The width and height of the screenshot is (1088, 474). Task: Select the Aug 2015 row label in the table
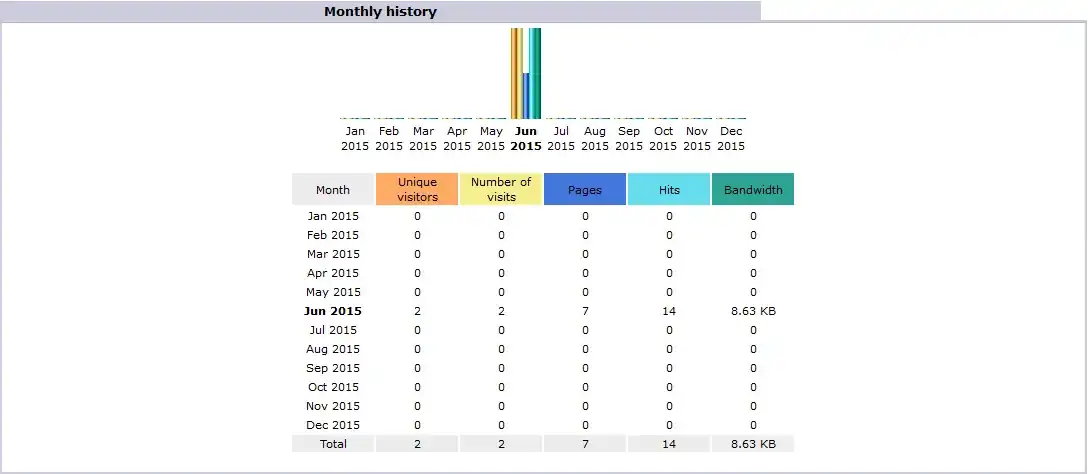click(x=333, y=349)
